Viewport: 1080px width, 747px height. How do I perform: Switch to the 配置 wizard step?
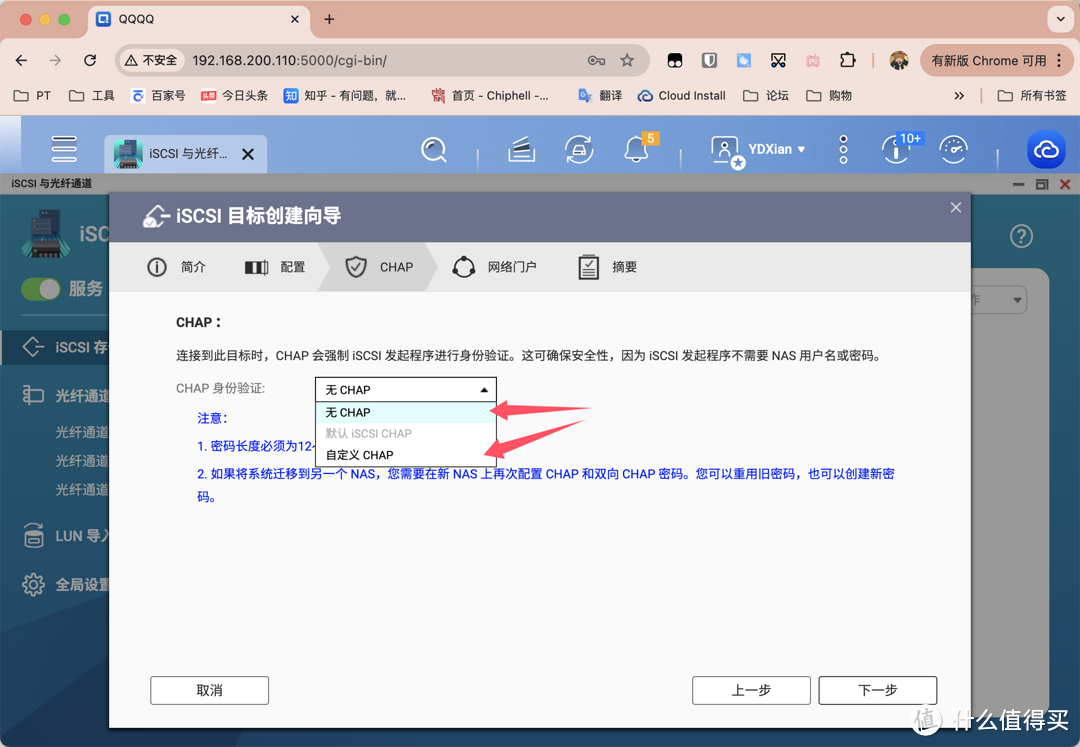point(276,267)
